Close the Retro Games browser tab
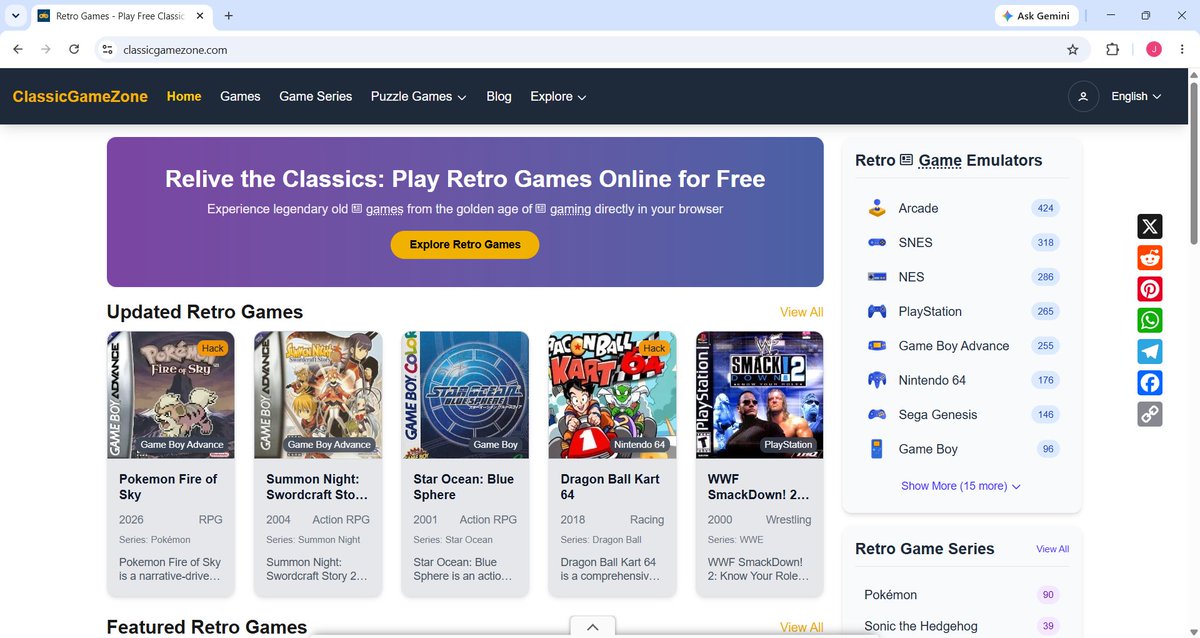Screen dimensions: 1200x638 pos(200,16)
